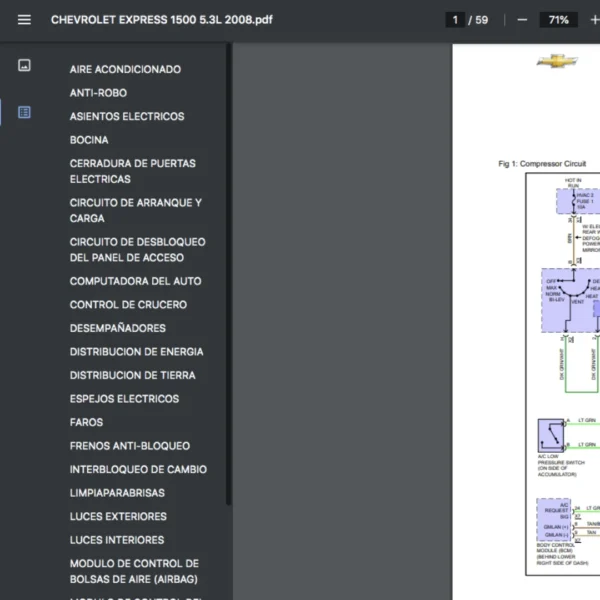Viewport: 600px width, 600px height.
Task: Jump to CERRADURA DE PUERTAS ELECTRICAS
Action: (132, 171)
